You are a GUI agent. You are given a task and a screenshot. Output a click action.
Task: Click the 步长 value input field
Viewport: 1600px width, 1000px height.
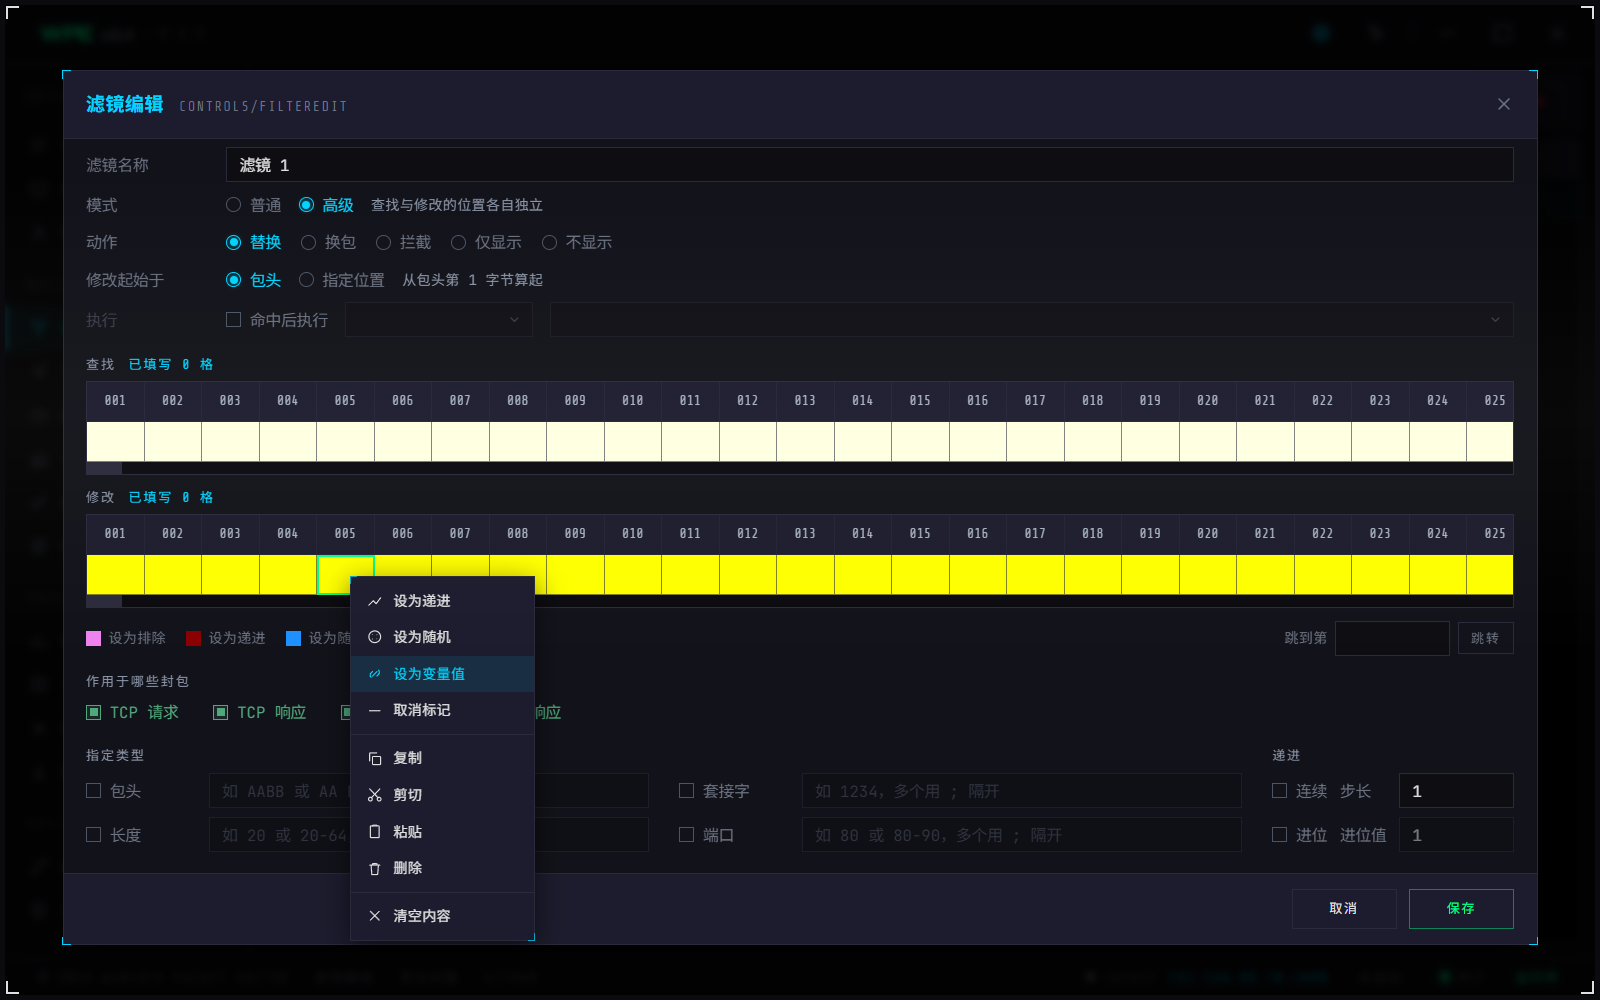(1456, 791)
